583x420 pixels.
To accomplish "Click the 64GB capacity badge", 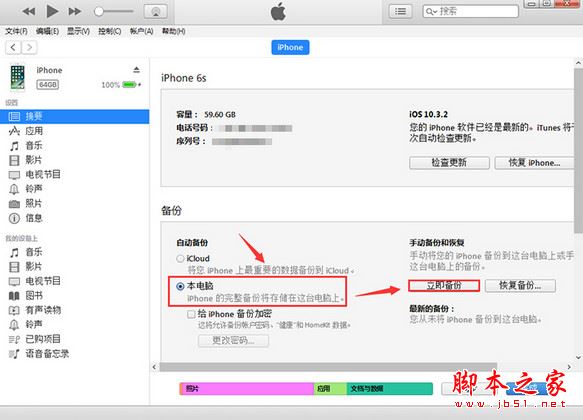I will point(48,85).
